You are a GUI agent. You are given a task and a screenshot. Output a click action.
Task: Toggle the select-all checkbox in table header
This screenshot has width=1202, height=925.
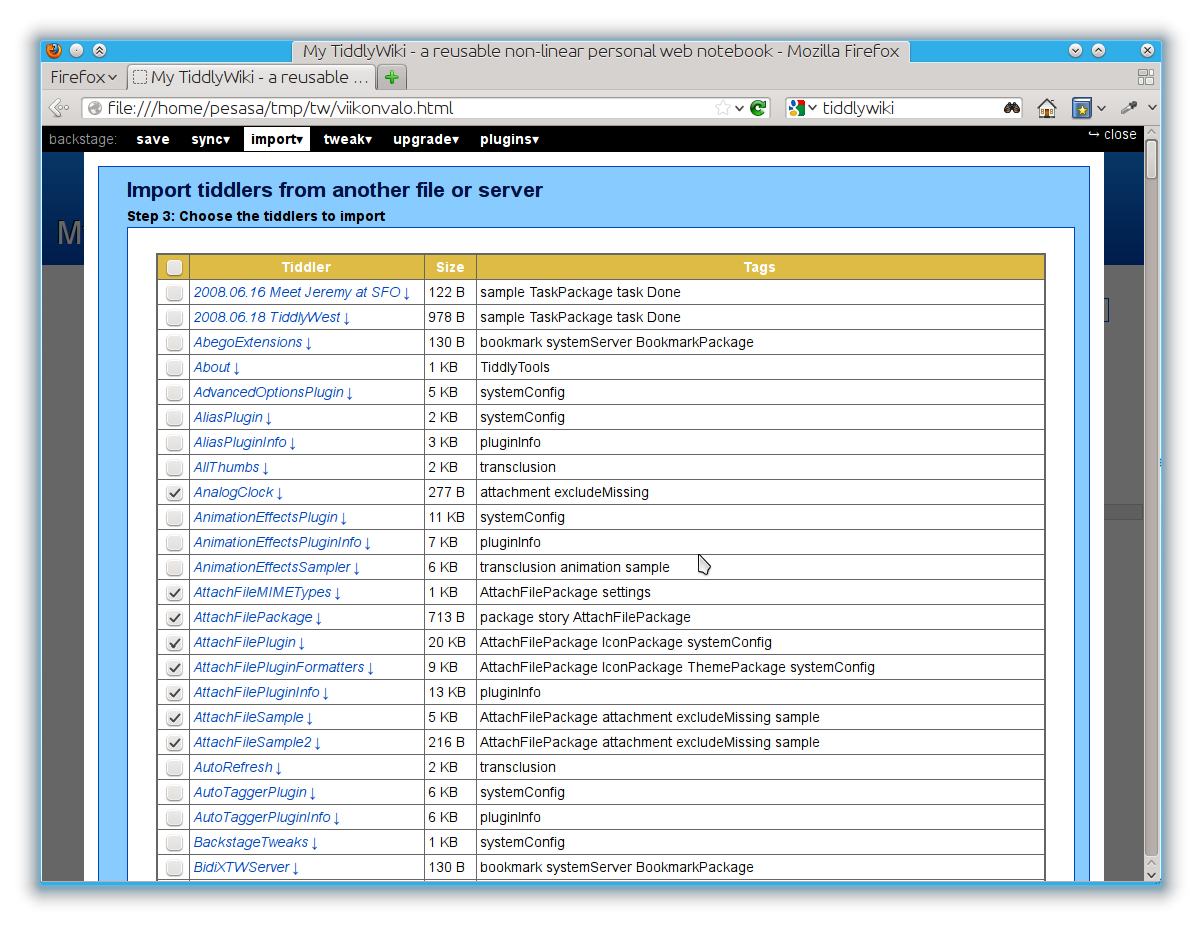174,267
